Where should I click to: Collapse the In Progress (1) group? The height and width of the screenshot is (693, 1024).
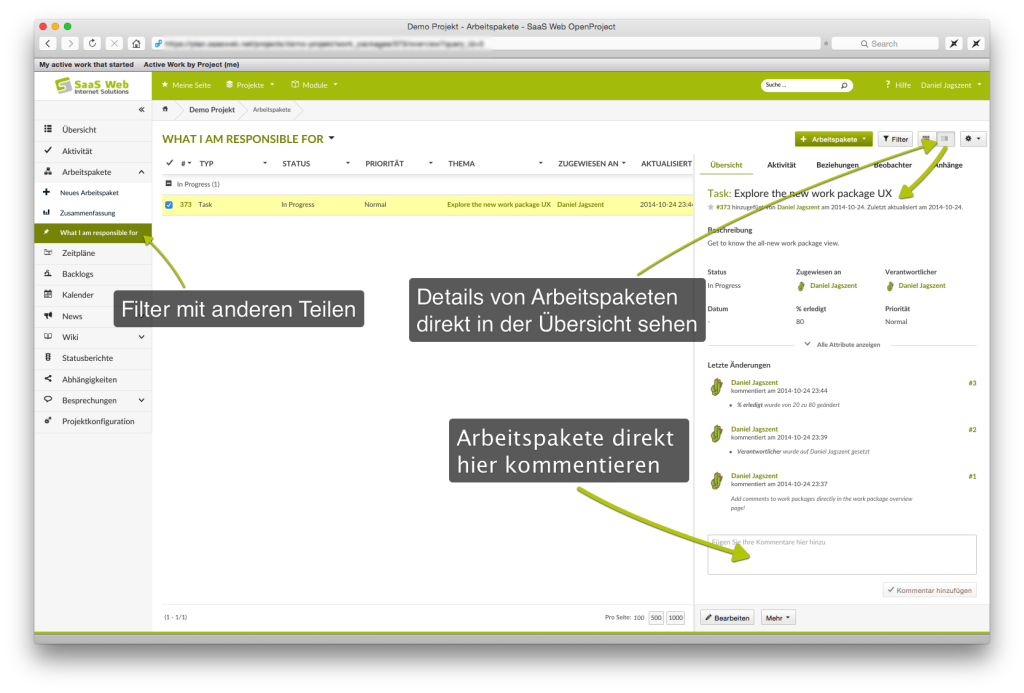coord(168,184)
